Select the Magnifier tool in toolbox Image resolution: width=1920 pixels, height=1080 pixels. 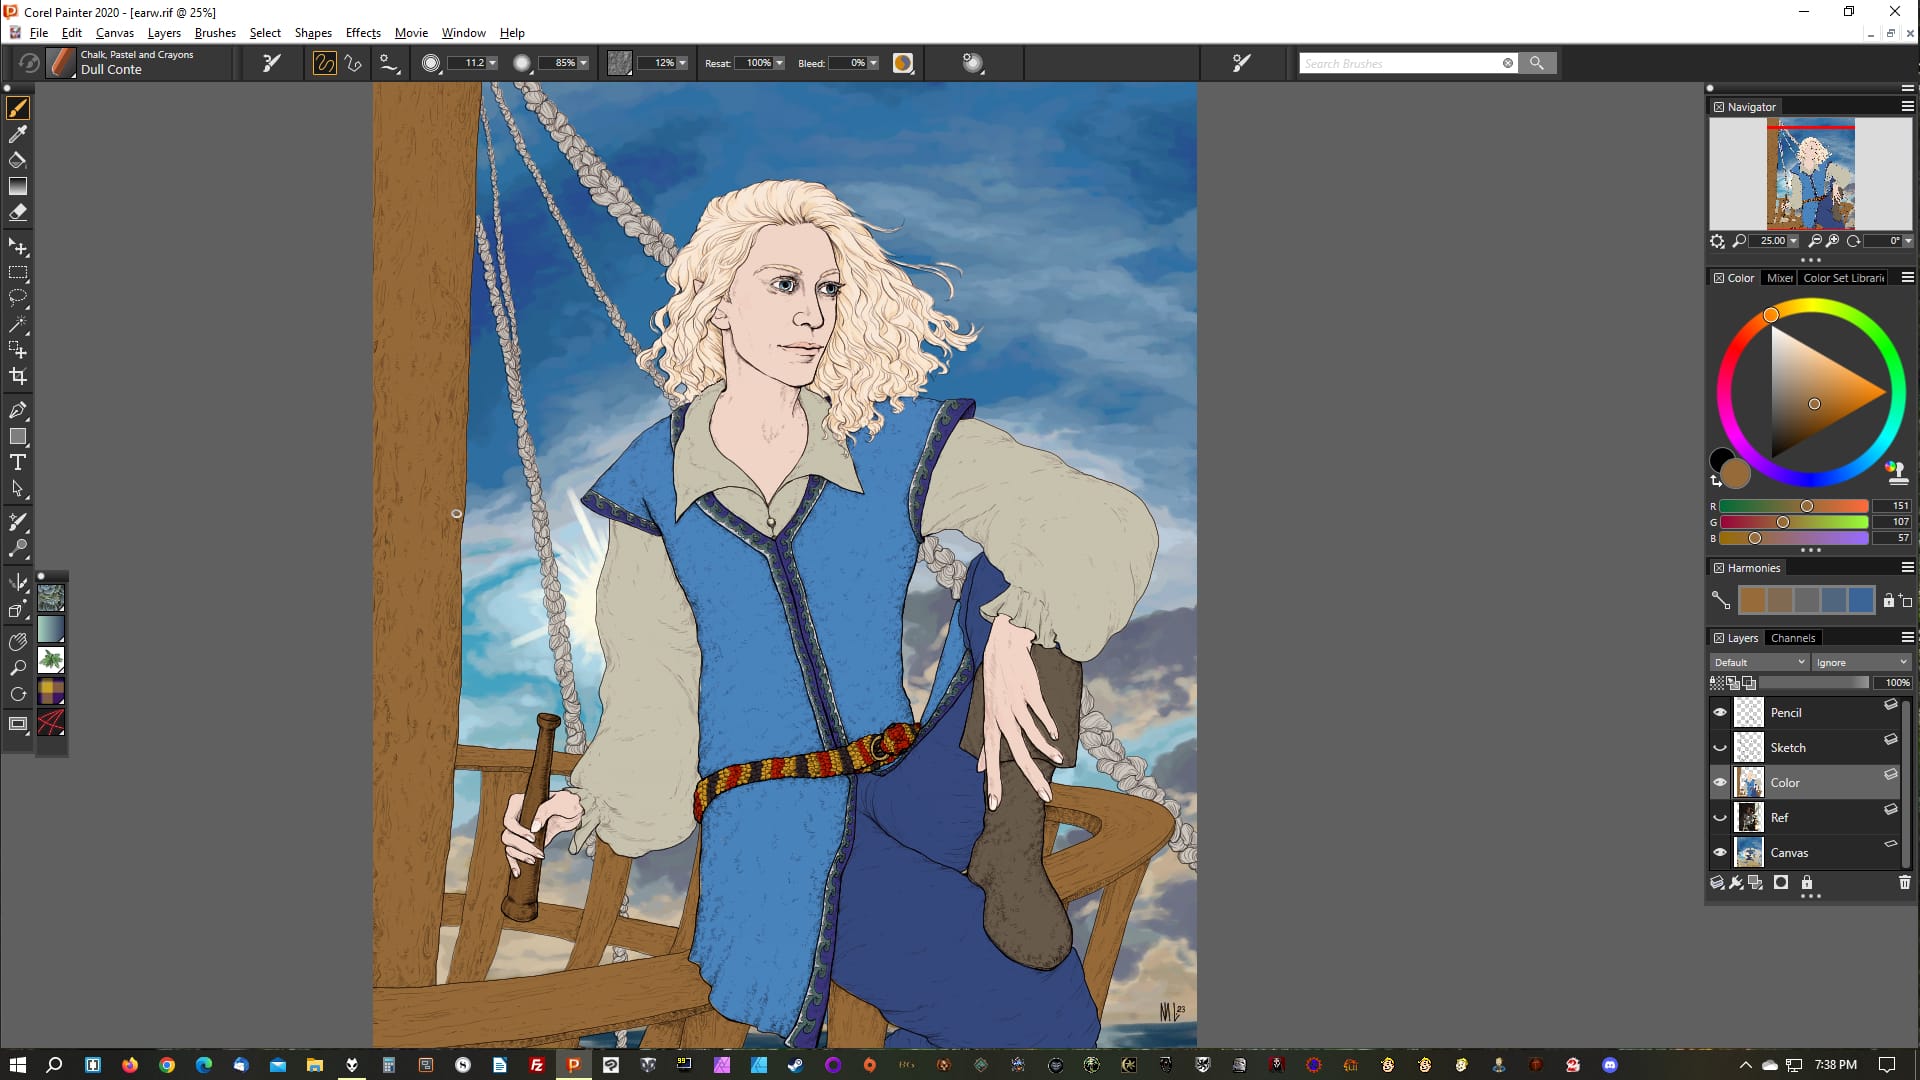[x=18, y=668]
